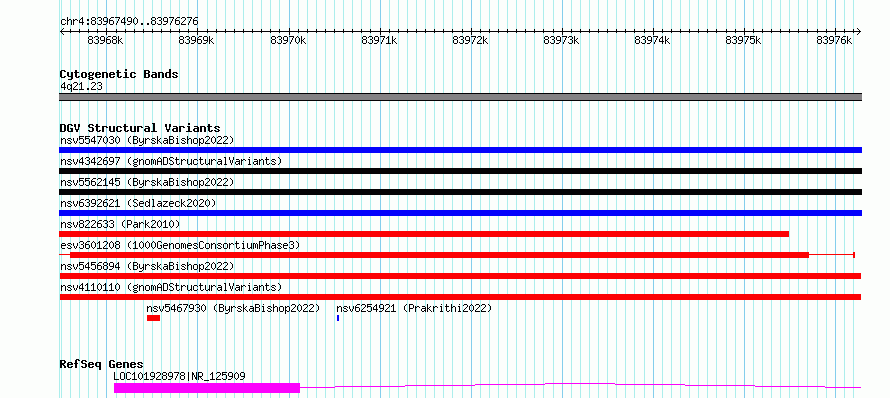Click the 83970k ruler tick label
The width and height of the screenshot is (890, 398).
(288, 41)
